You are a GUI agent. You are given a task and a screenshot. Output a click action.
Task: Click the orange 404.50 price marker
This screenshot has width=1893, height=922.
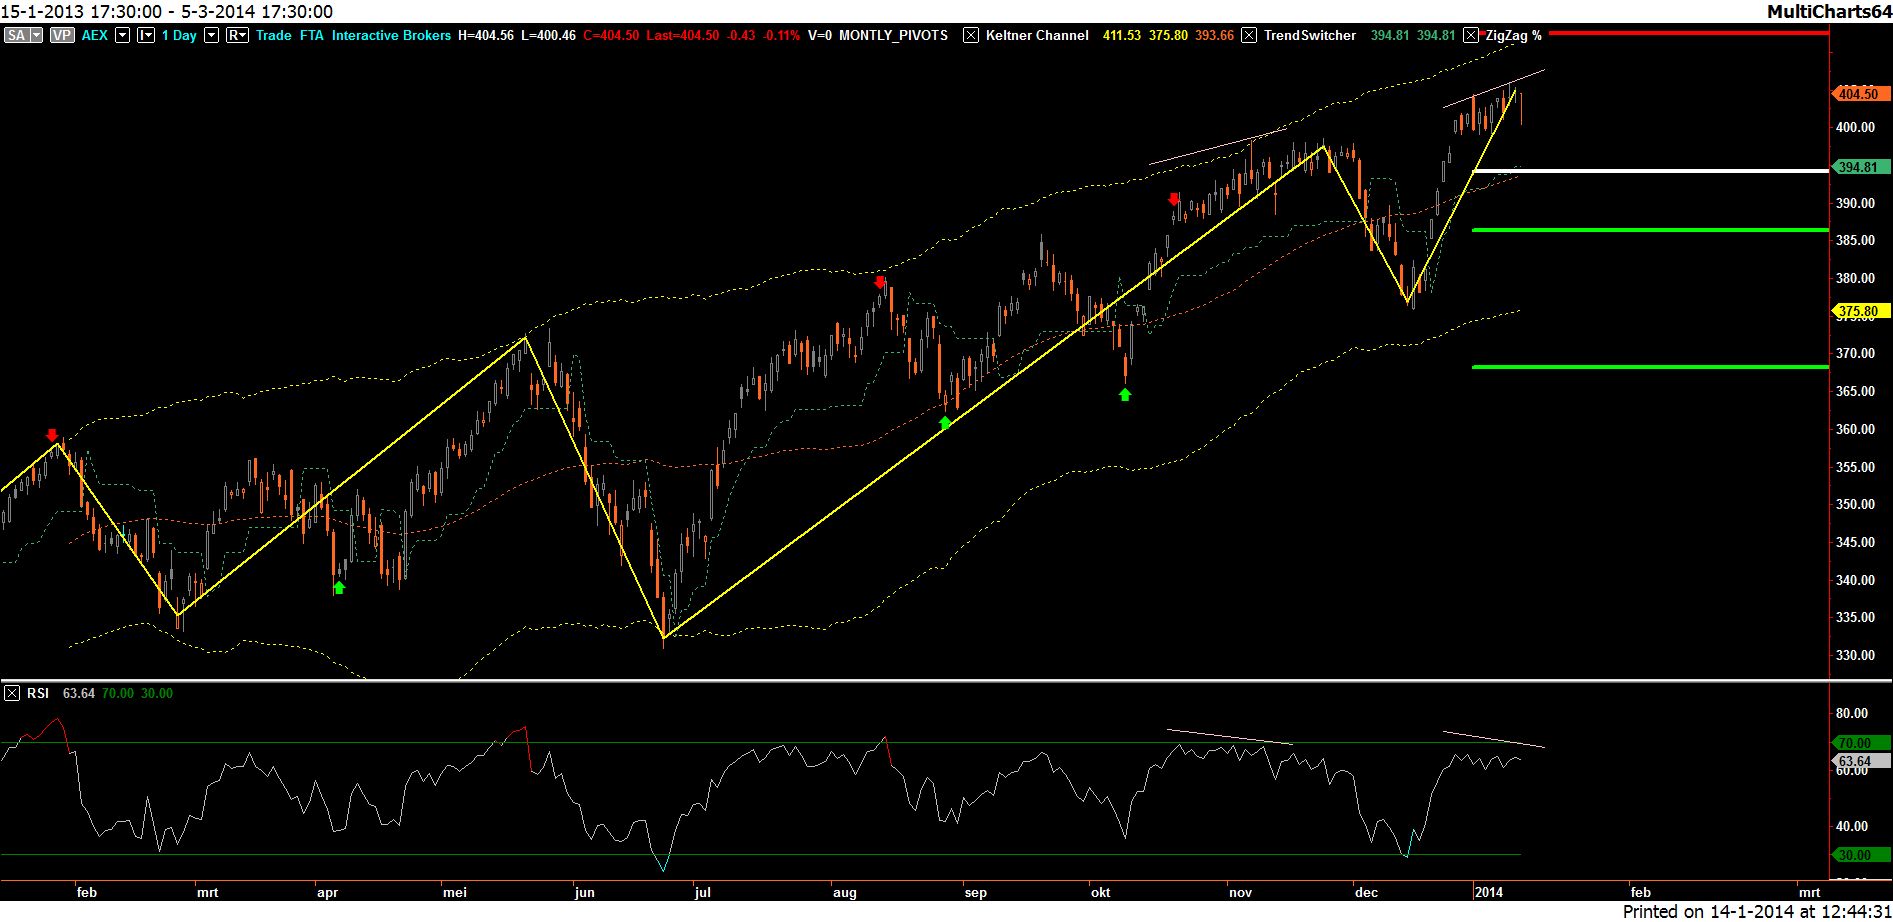coord(1858,94)
